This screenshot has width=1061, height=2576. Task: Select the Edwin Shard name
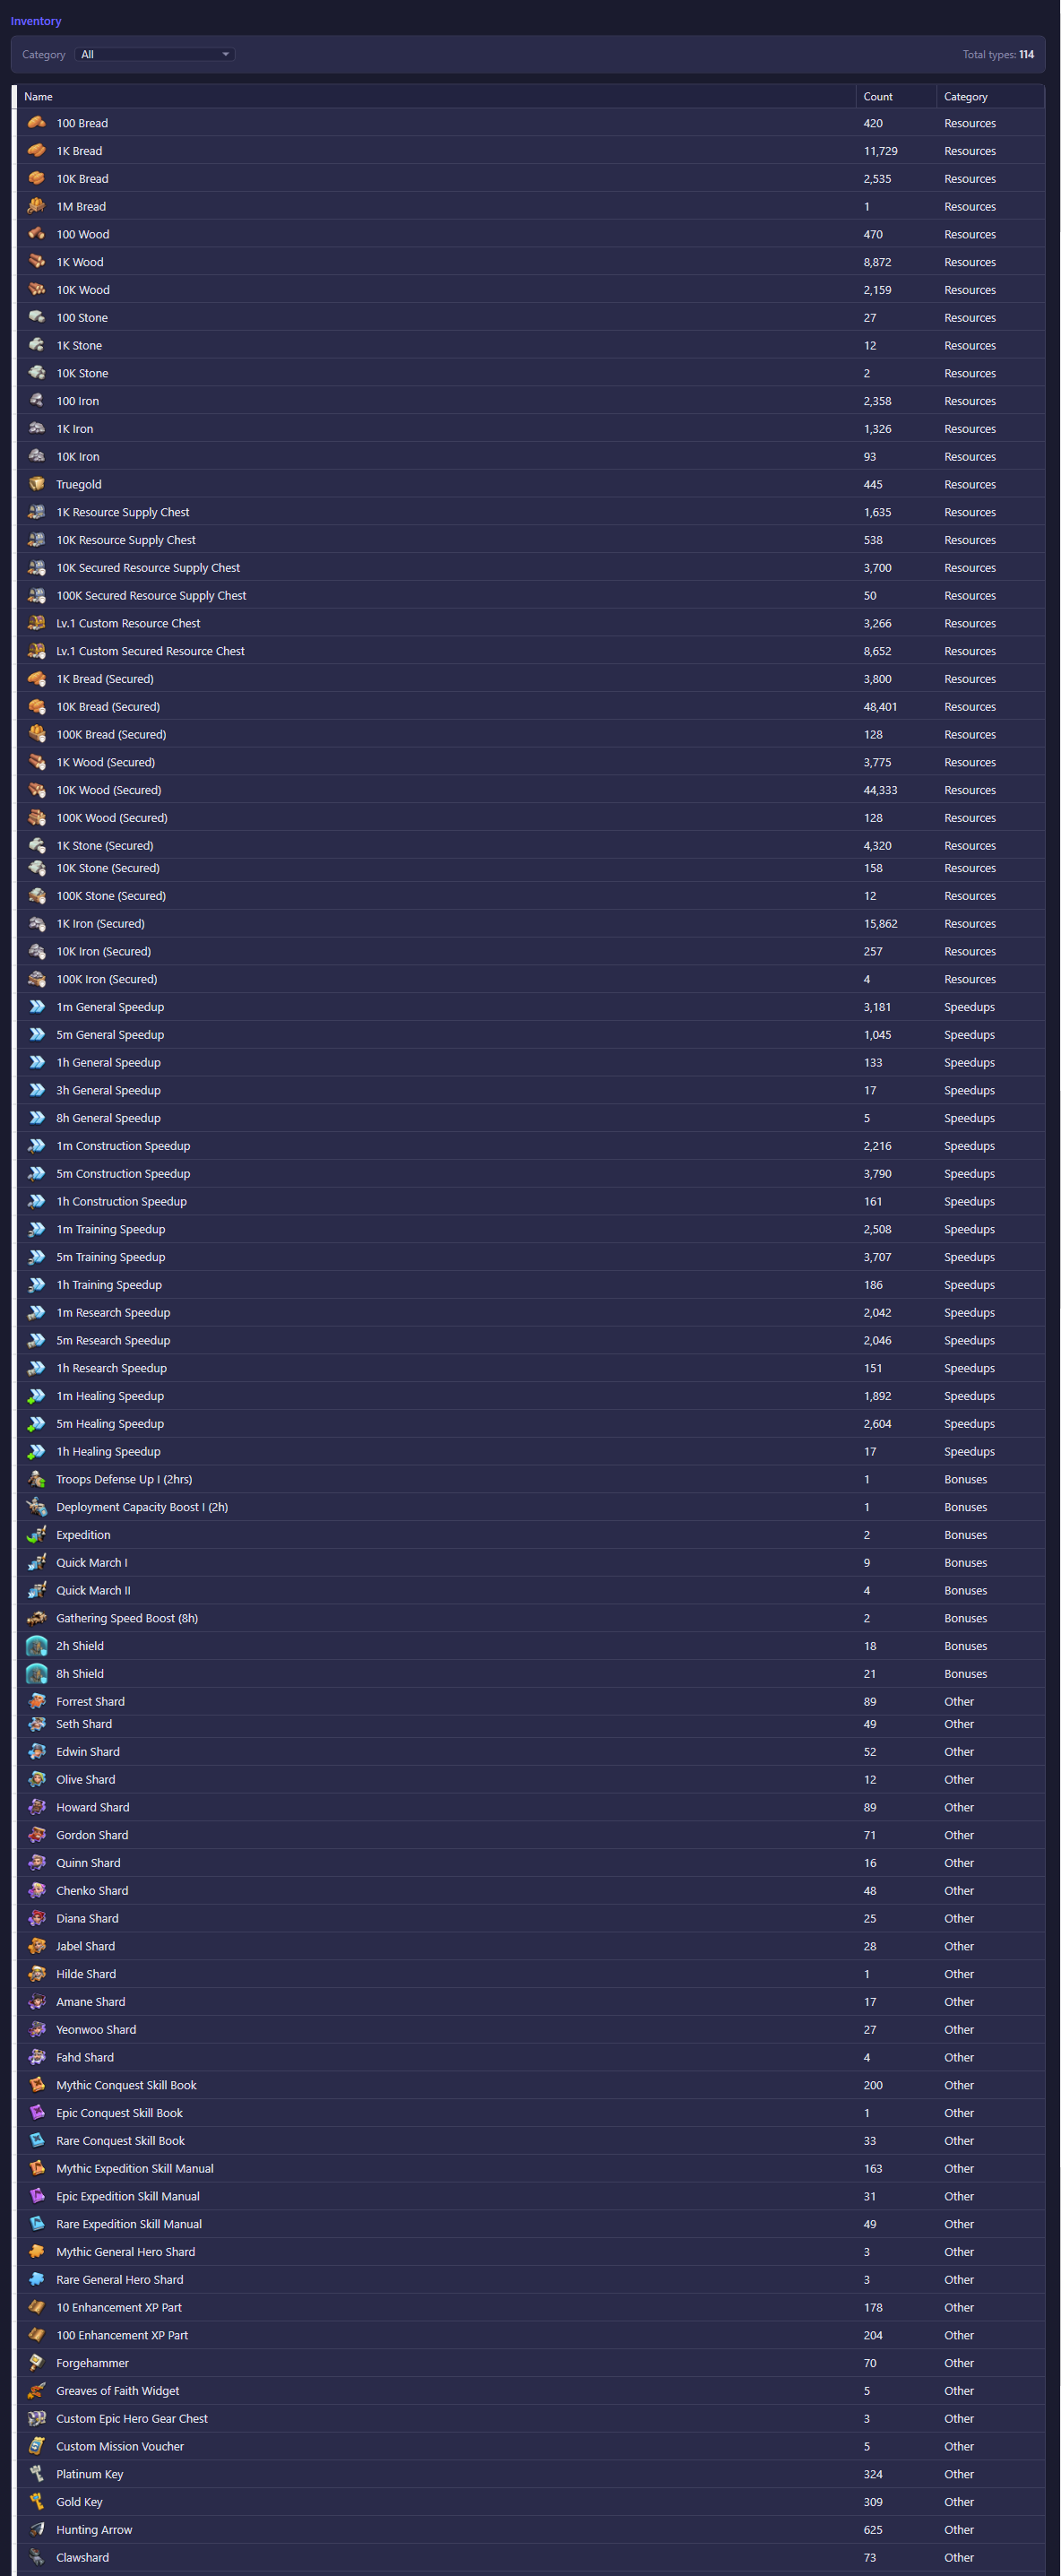(88, 1753)
